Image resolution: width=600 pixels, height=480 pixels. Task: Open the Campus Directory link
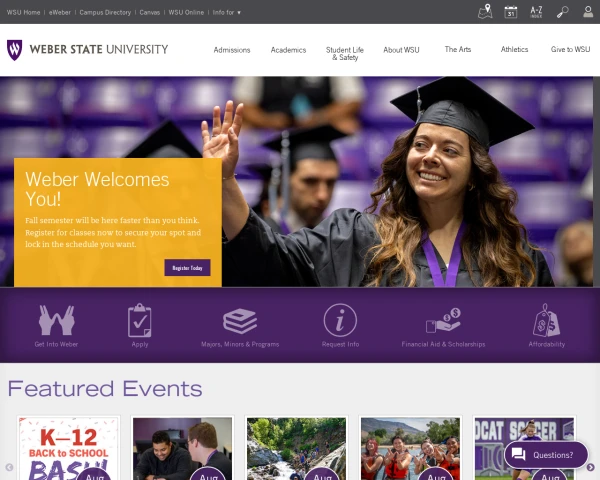pos(105,12)
